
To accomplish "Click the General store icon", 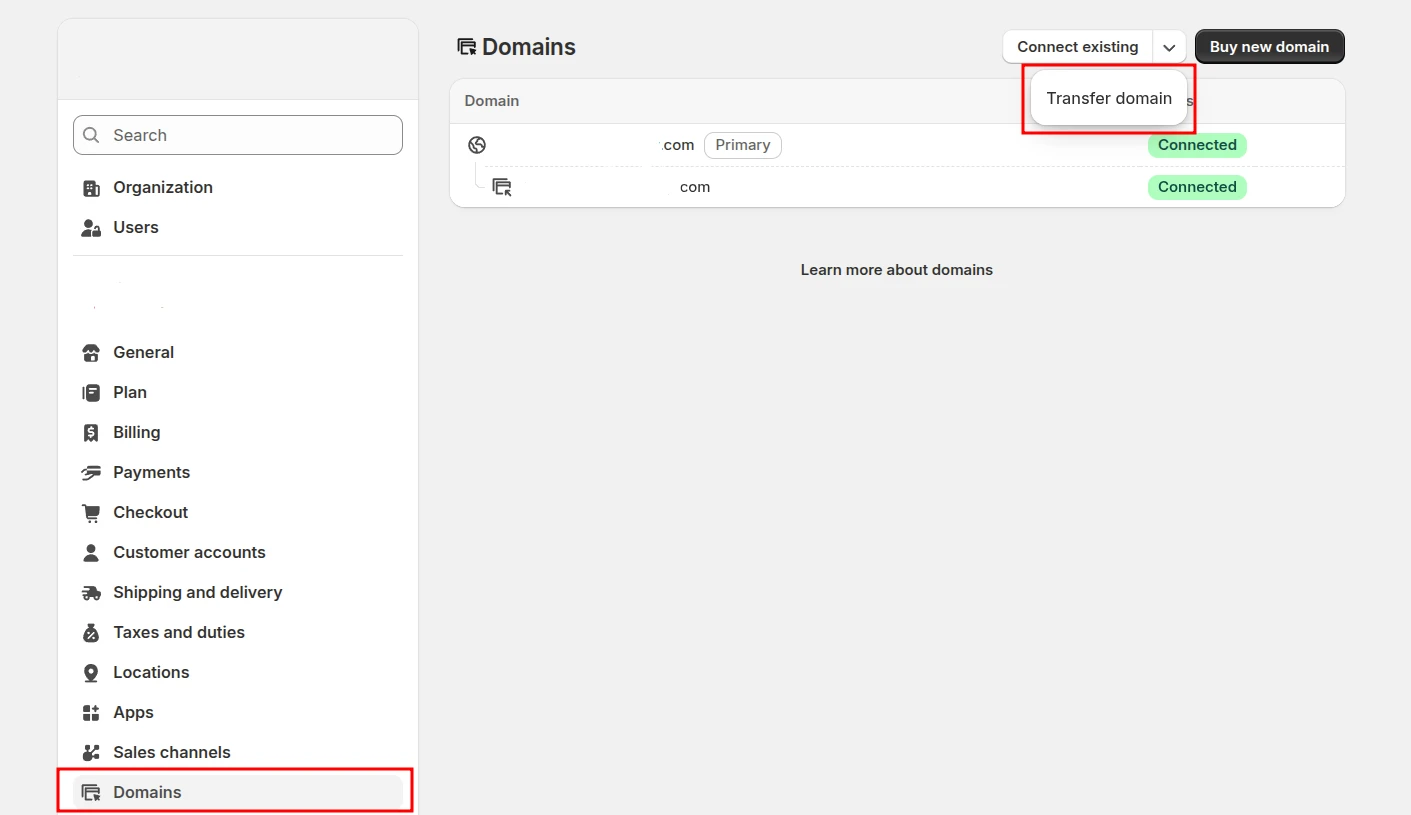I will [x=91, y=353].
